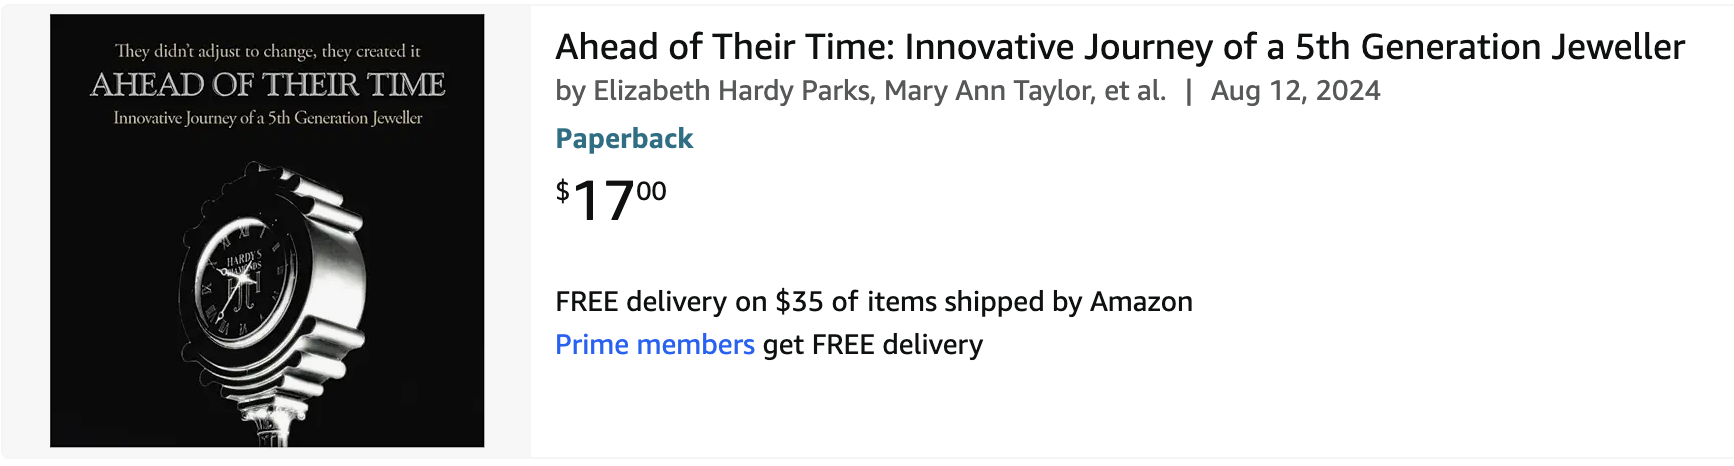Click author name Elizabeth Hardy Parks
1734x466 pixels.
(x=732, y=91)
